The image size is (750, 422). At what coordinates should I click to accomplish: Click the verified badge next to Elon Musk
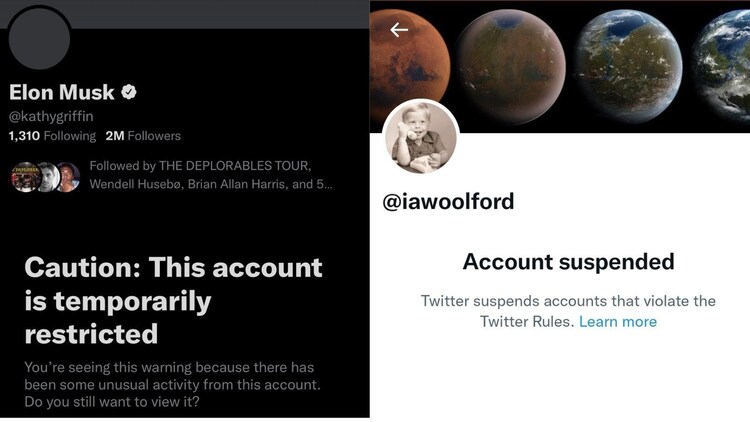(129, 91)
